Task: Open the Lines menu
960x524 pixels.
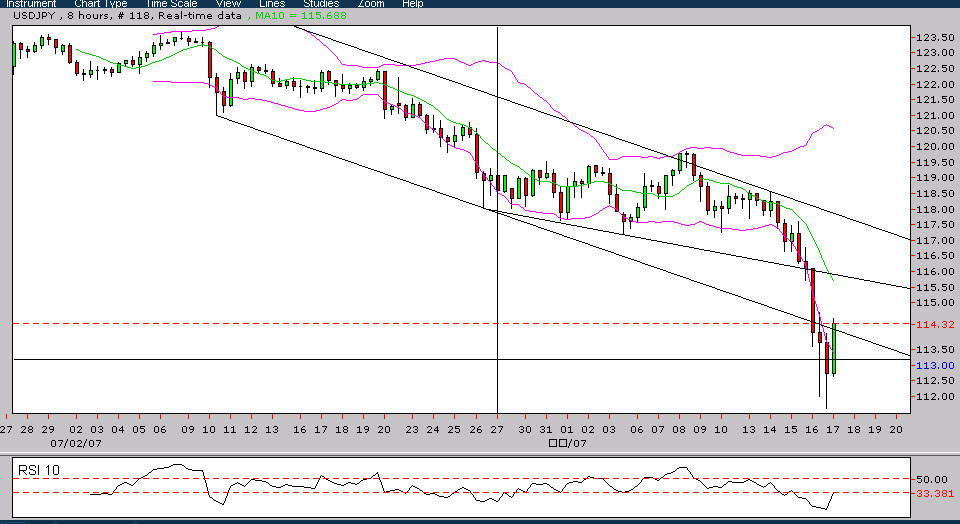Action: point(272,4)
